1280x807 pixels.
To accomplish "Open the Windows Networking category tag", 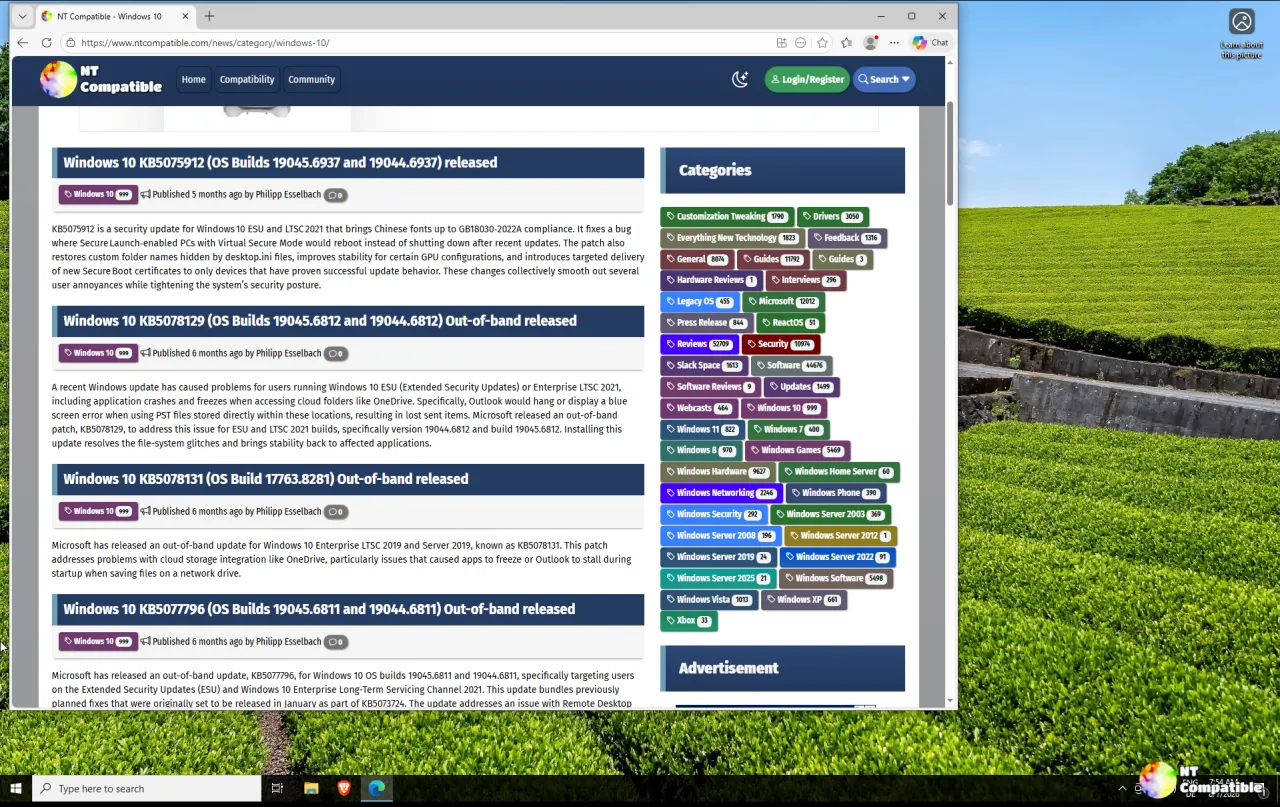I will coord(722,493).
